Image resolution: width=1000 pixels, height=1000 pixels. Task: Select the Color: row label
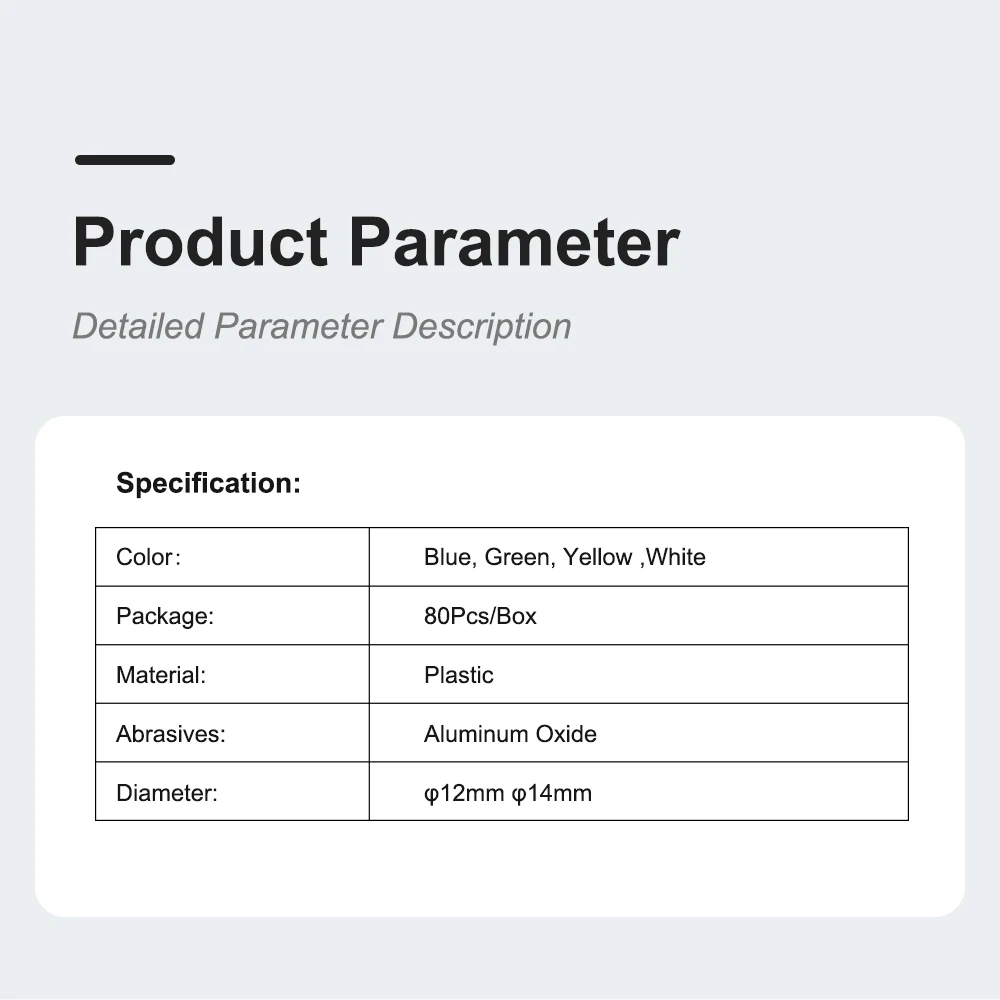tap(149, 557)
